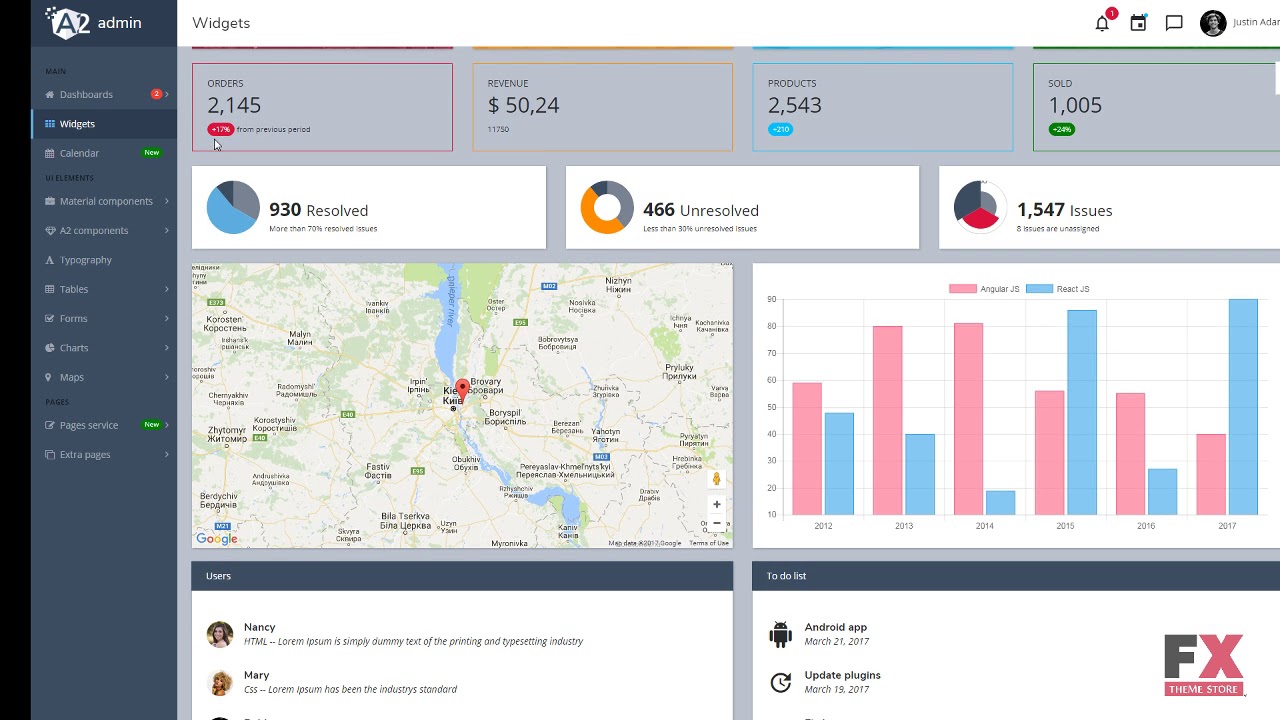Image resolution: width=1280 pixels, height=720 pixels.
Task: Click the Calendar sidebar icon
Action: [x=50, y=153]
